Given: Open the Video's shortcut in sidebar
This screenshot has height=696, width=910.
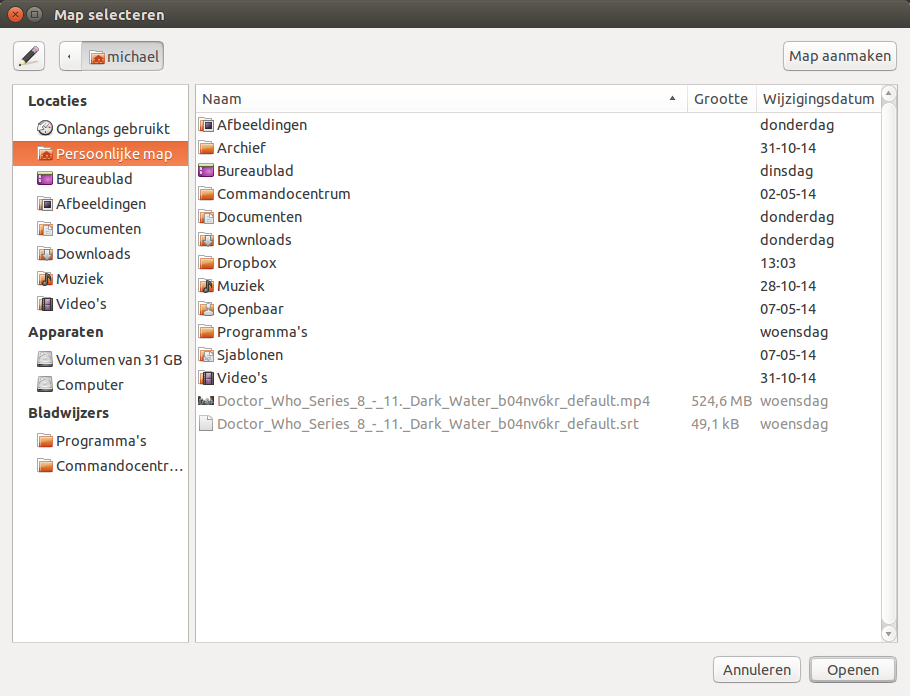Looking at the screenshot, I should click(80, 304).
